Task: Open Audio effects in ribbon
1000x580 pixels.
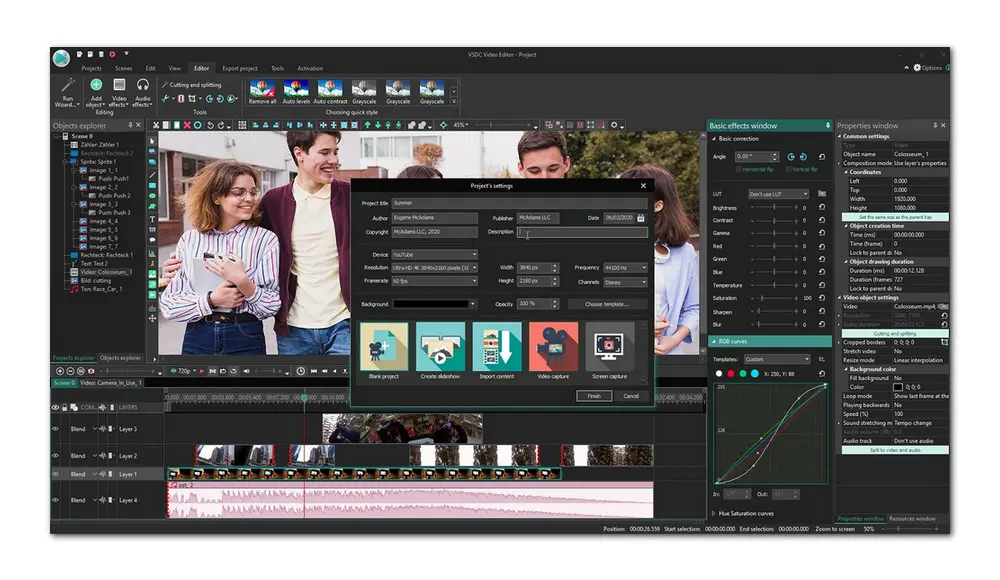Action: (142, 92)
